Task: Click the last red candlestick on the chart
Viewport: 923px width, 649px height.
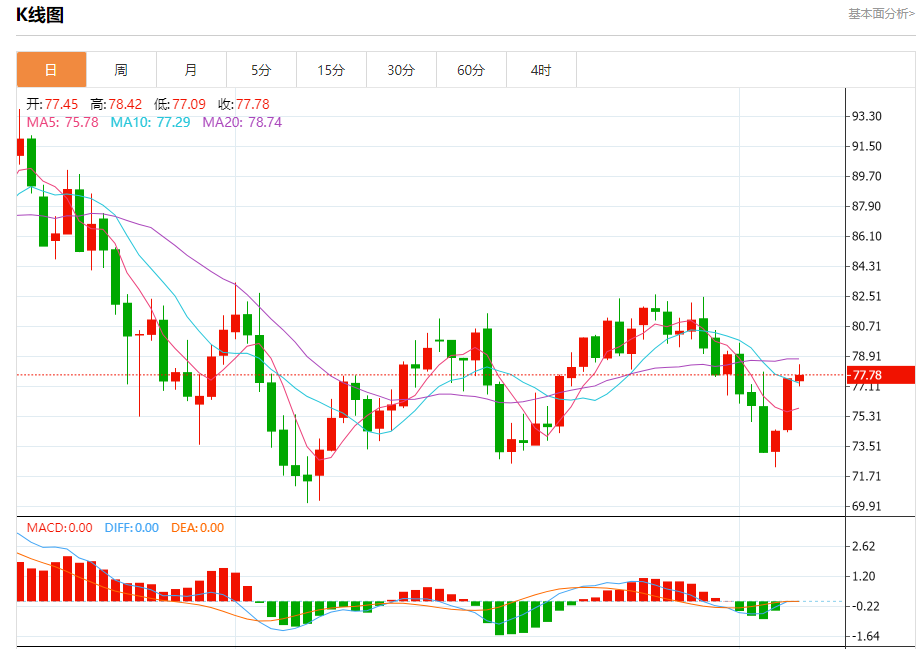Action: tap(799, 378)
